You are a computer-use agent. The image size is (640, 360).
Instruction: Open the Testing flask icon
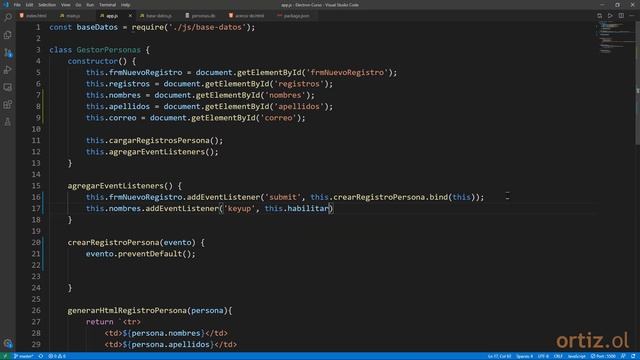pos(7,122)
